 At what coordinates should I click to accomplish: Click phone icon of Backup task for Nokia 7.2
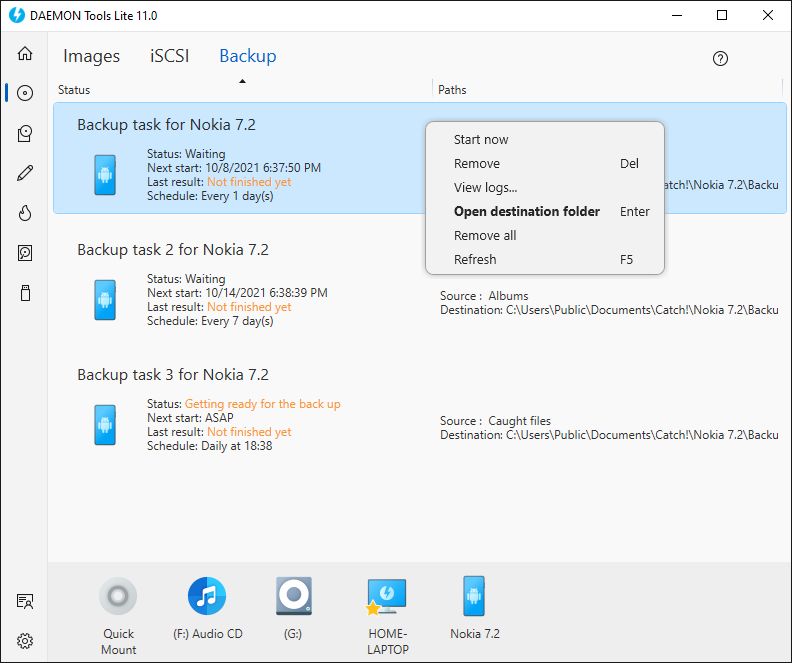(105, 175)
